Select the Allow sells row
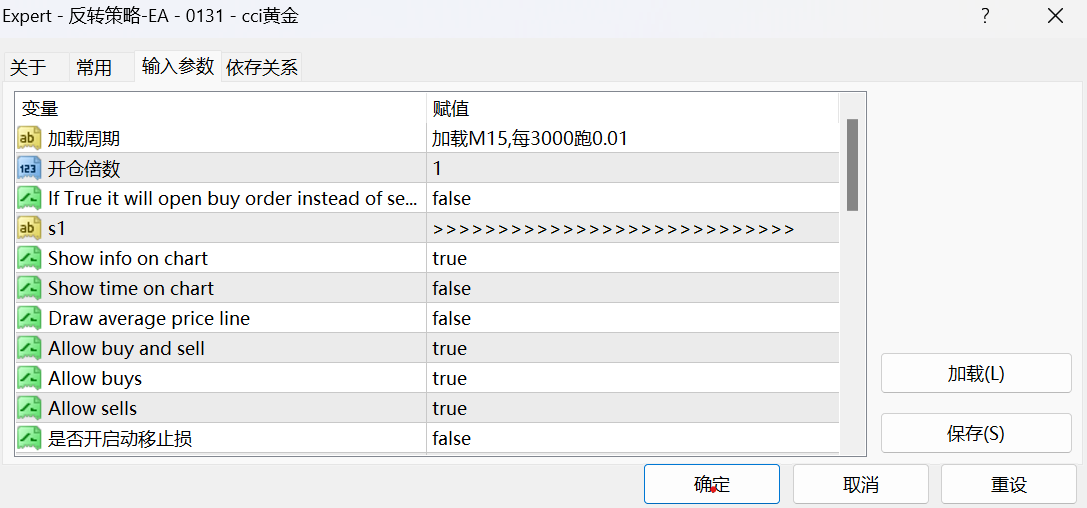 (427, 408)
